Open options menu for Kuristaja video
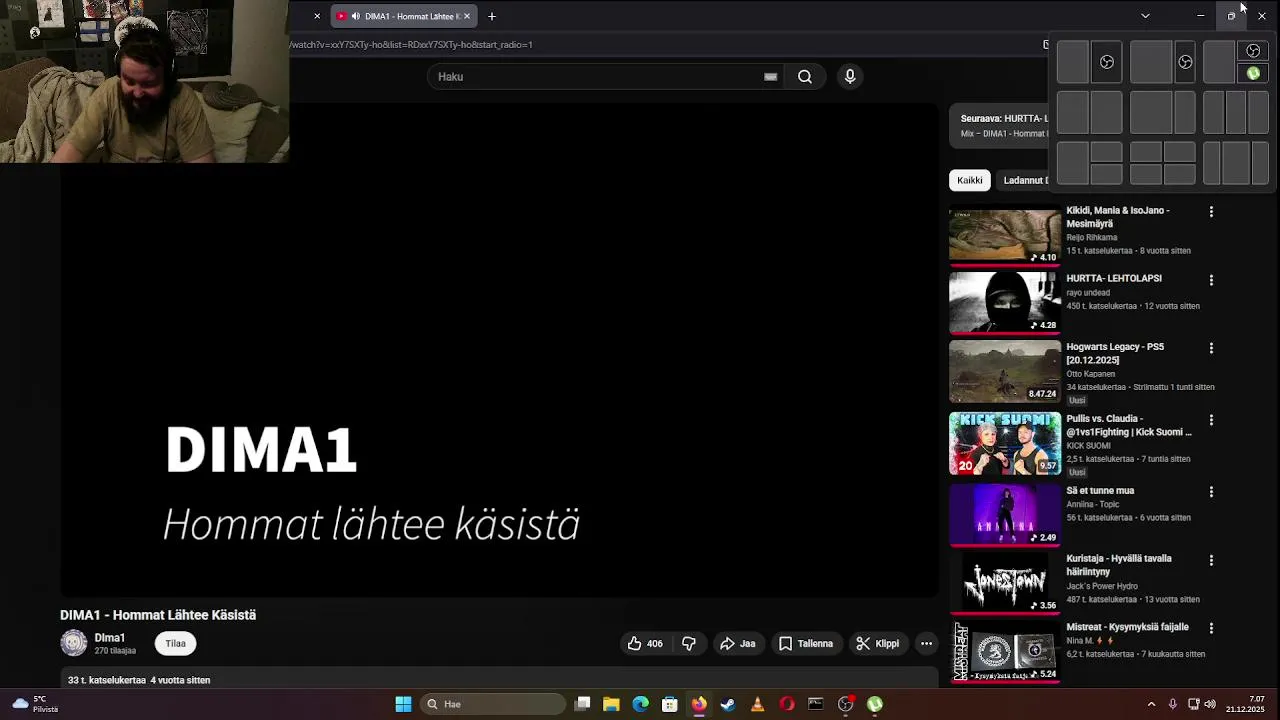Image resolution: width=1280 pixels, height=720 pixels. click(1211, 560)
